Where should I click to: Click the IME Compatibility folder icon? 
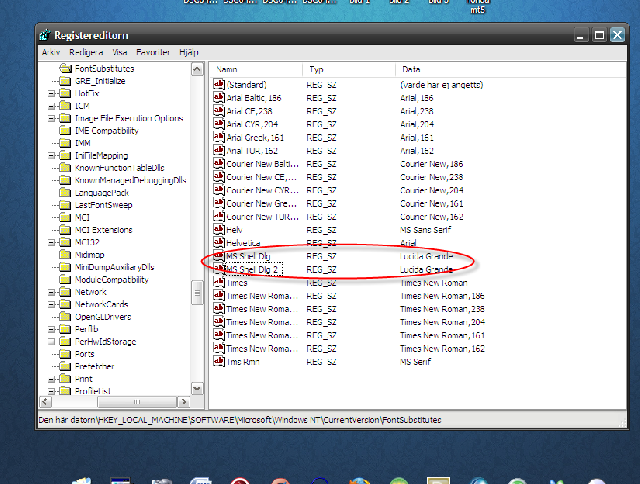[x=65, y=131]
